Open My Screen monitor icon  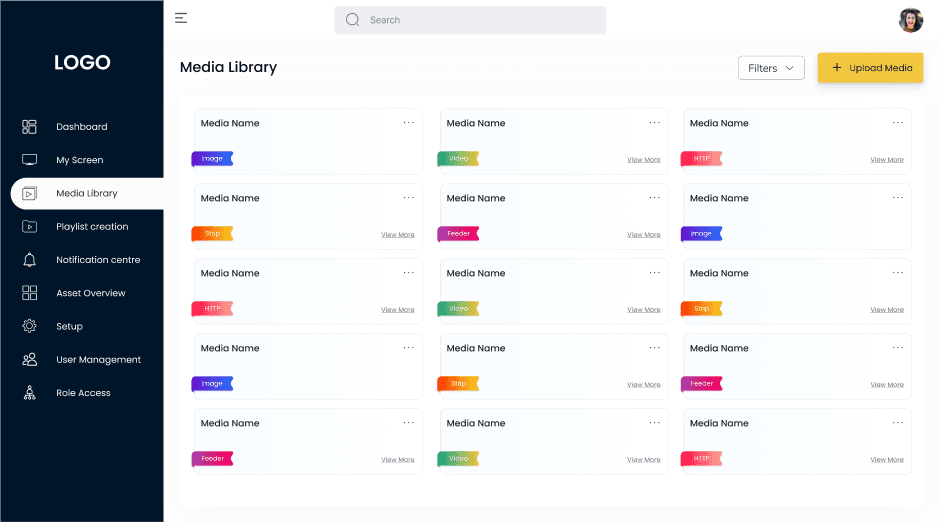[x=29, y=160]
